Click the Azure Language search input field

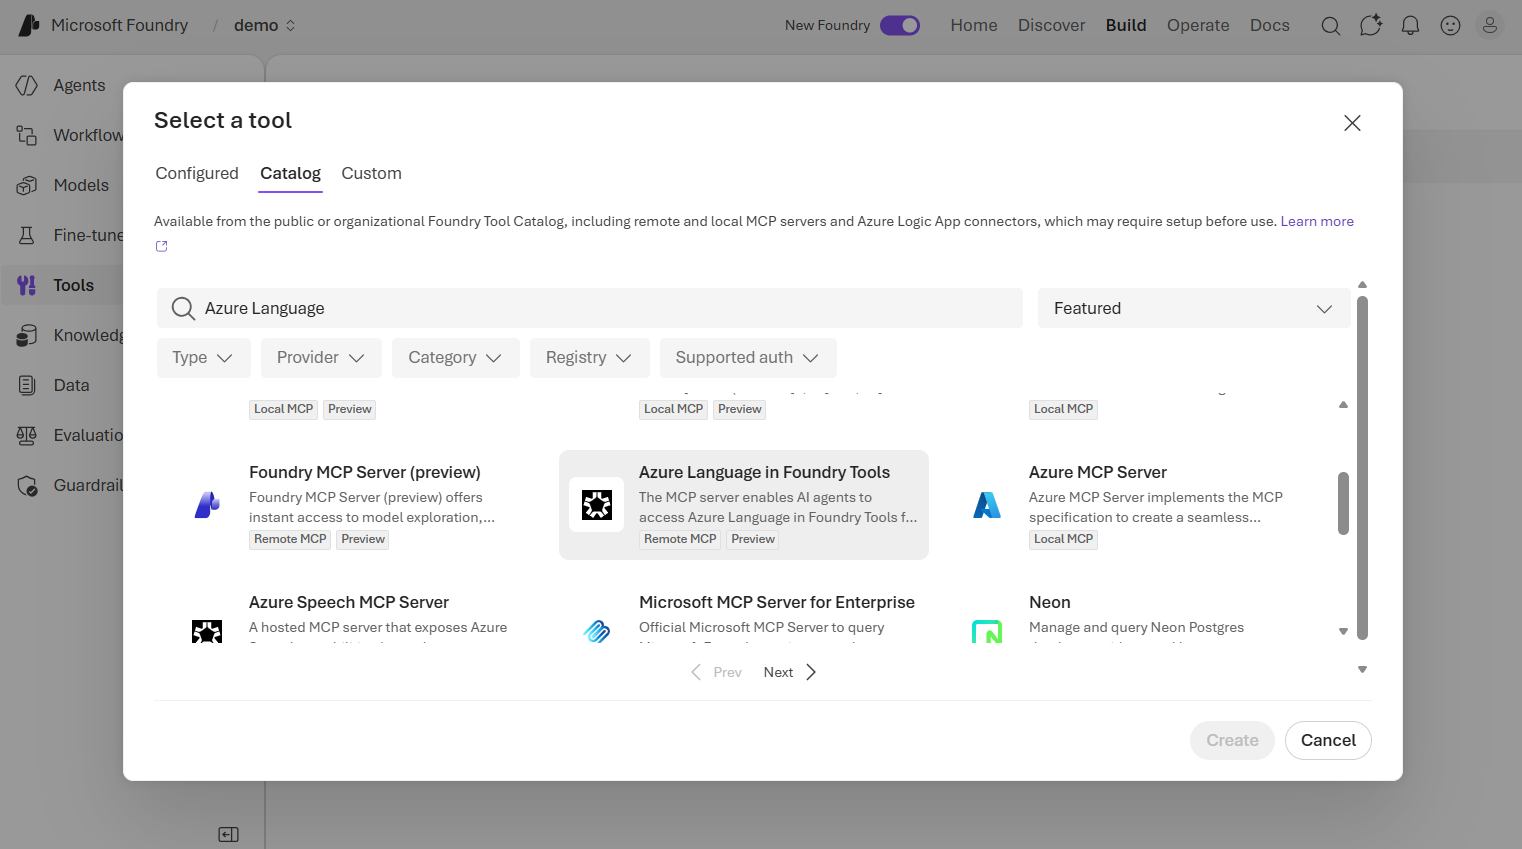click(590, 308)
